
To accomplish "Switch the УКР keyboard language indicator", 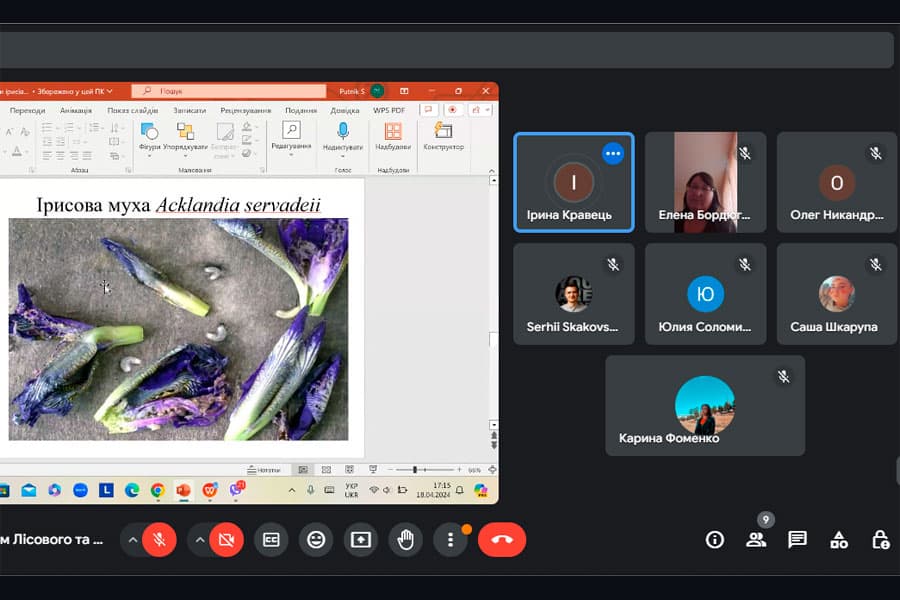I will click(x=351, y=490).
